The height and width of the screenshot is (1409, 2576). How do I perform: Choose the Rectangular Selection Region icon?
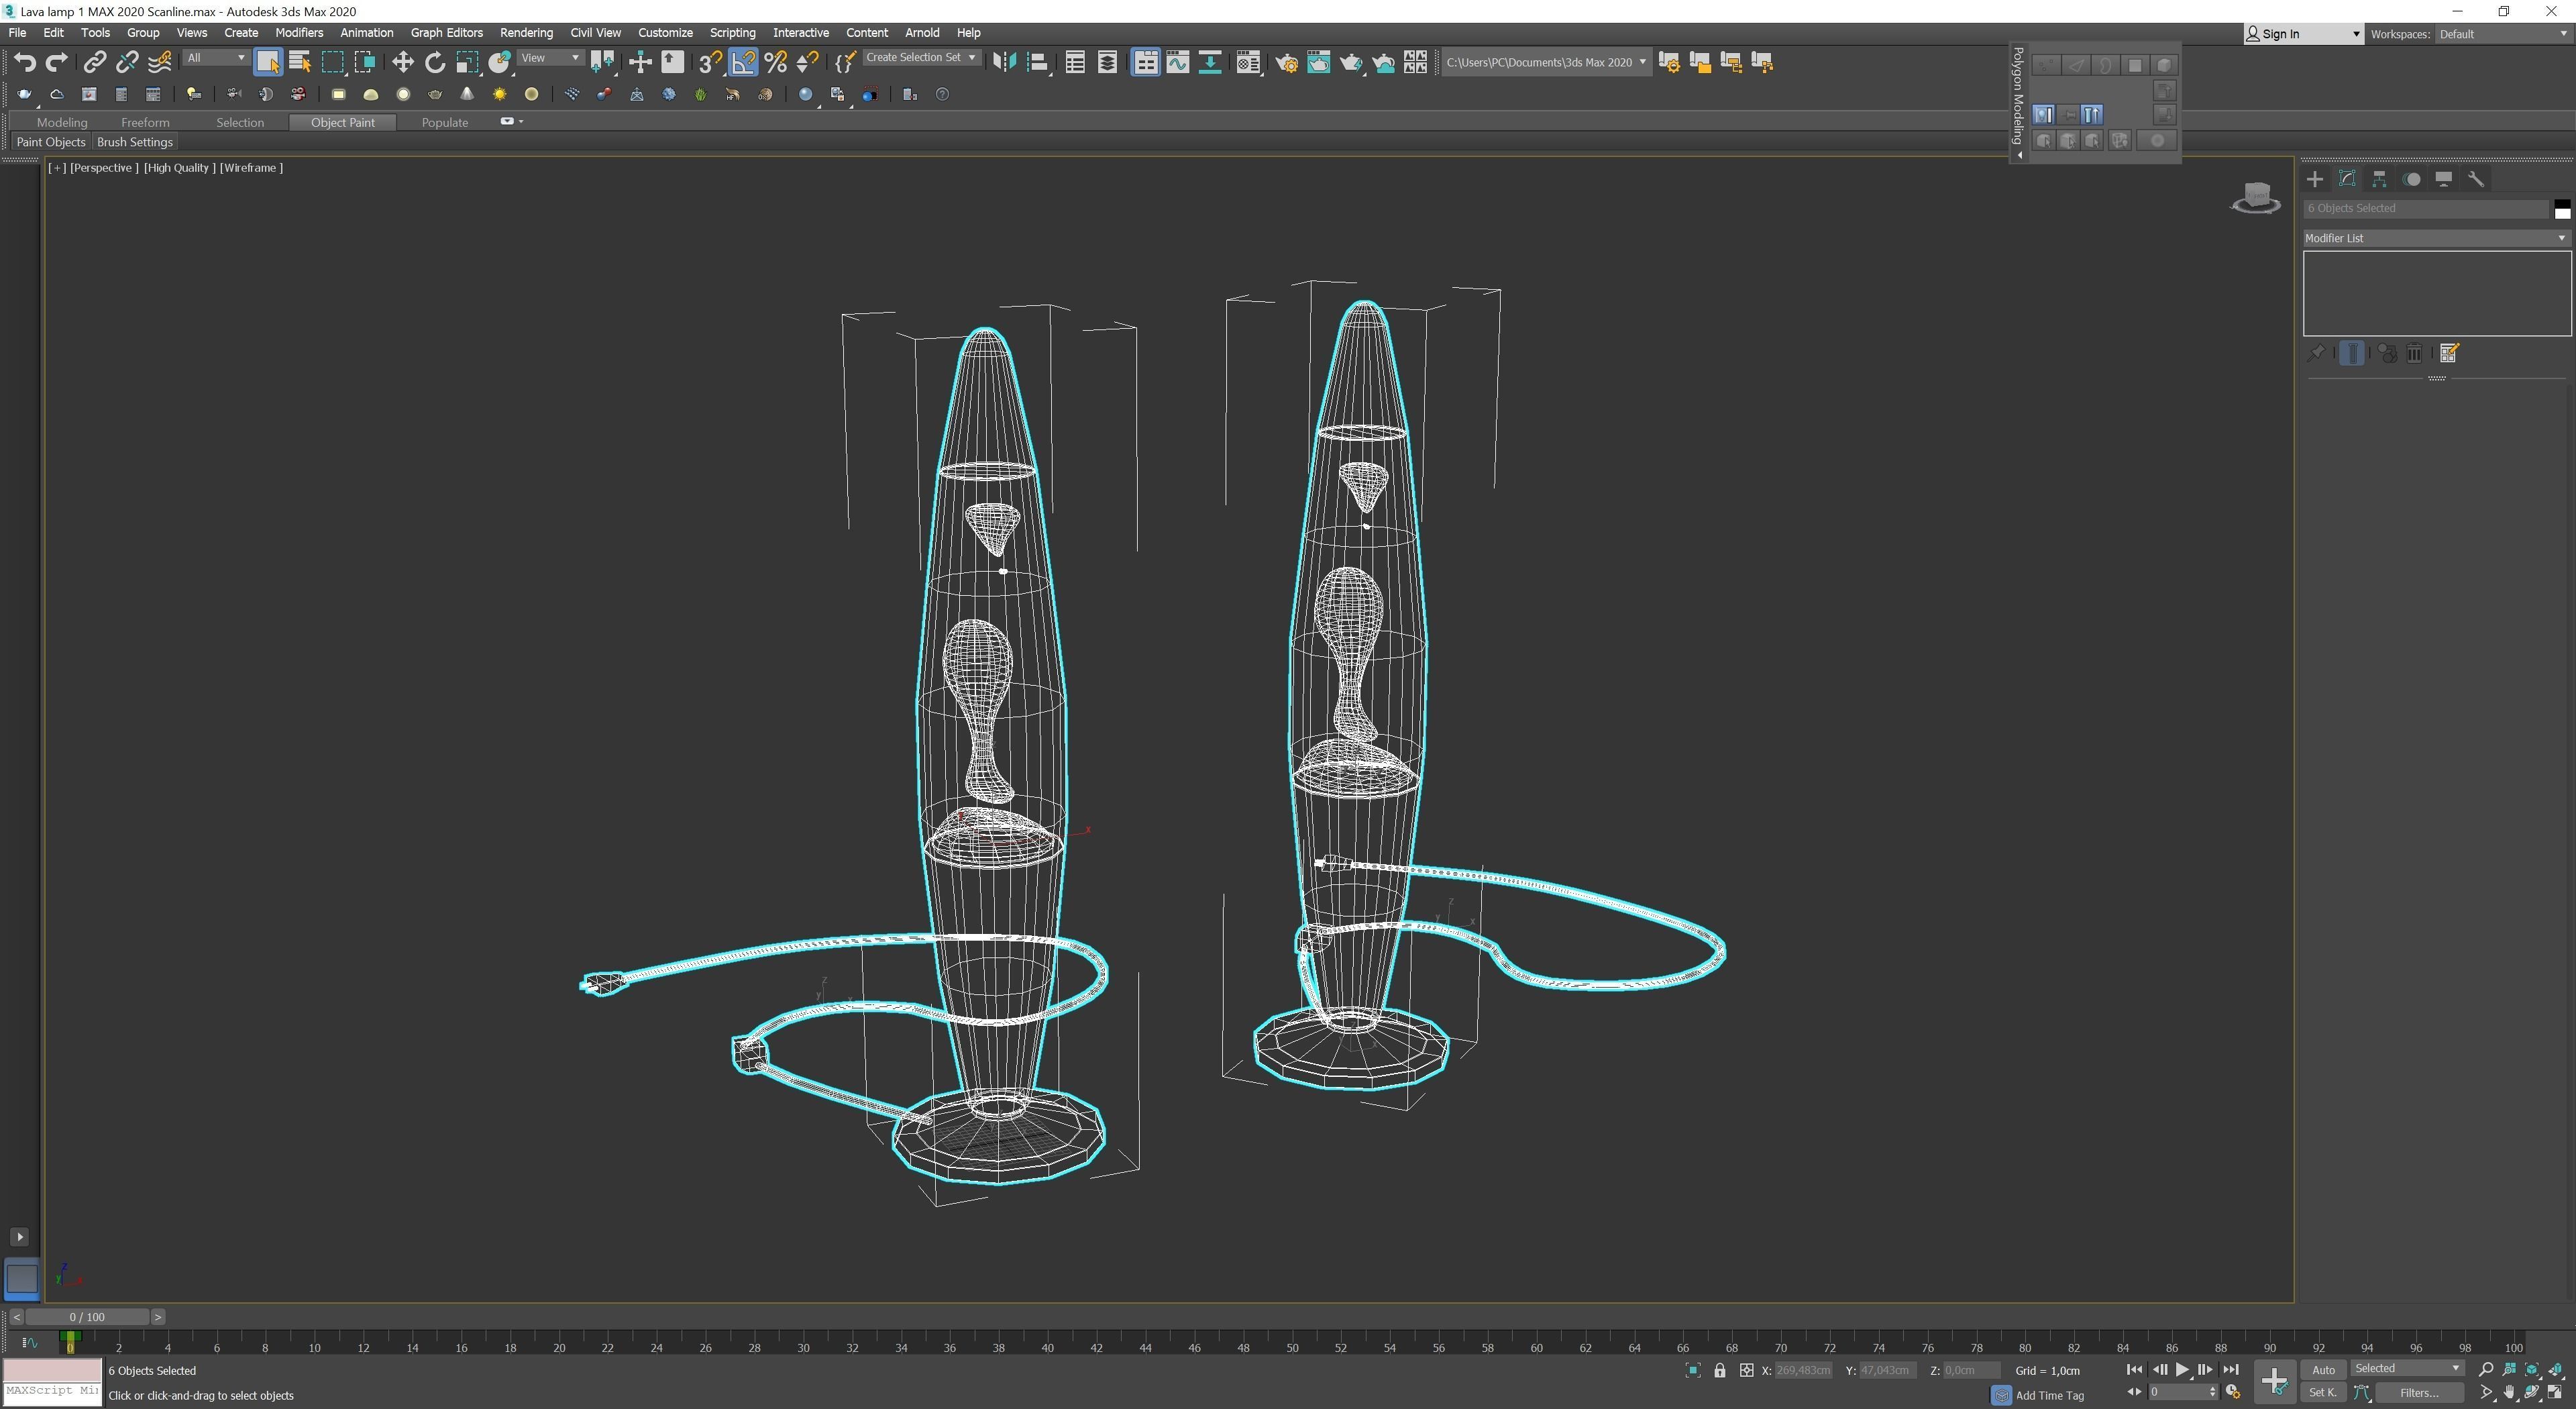click(x=332, y=63)
